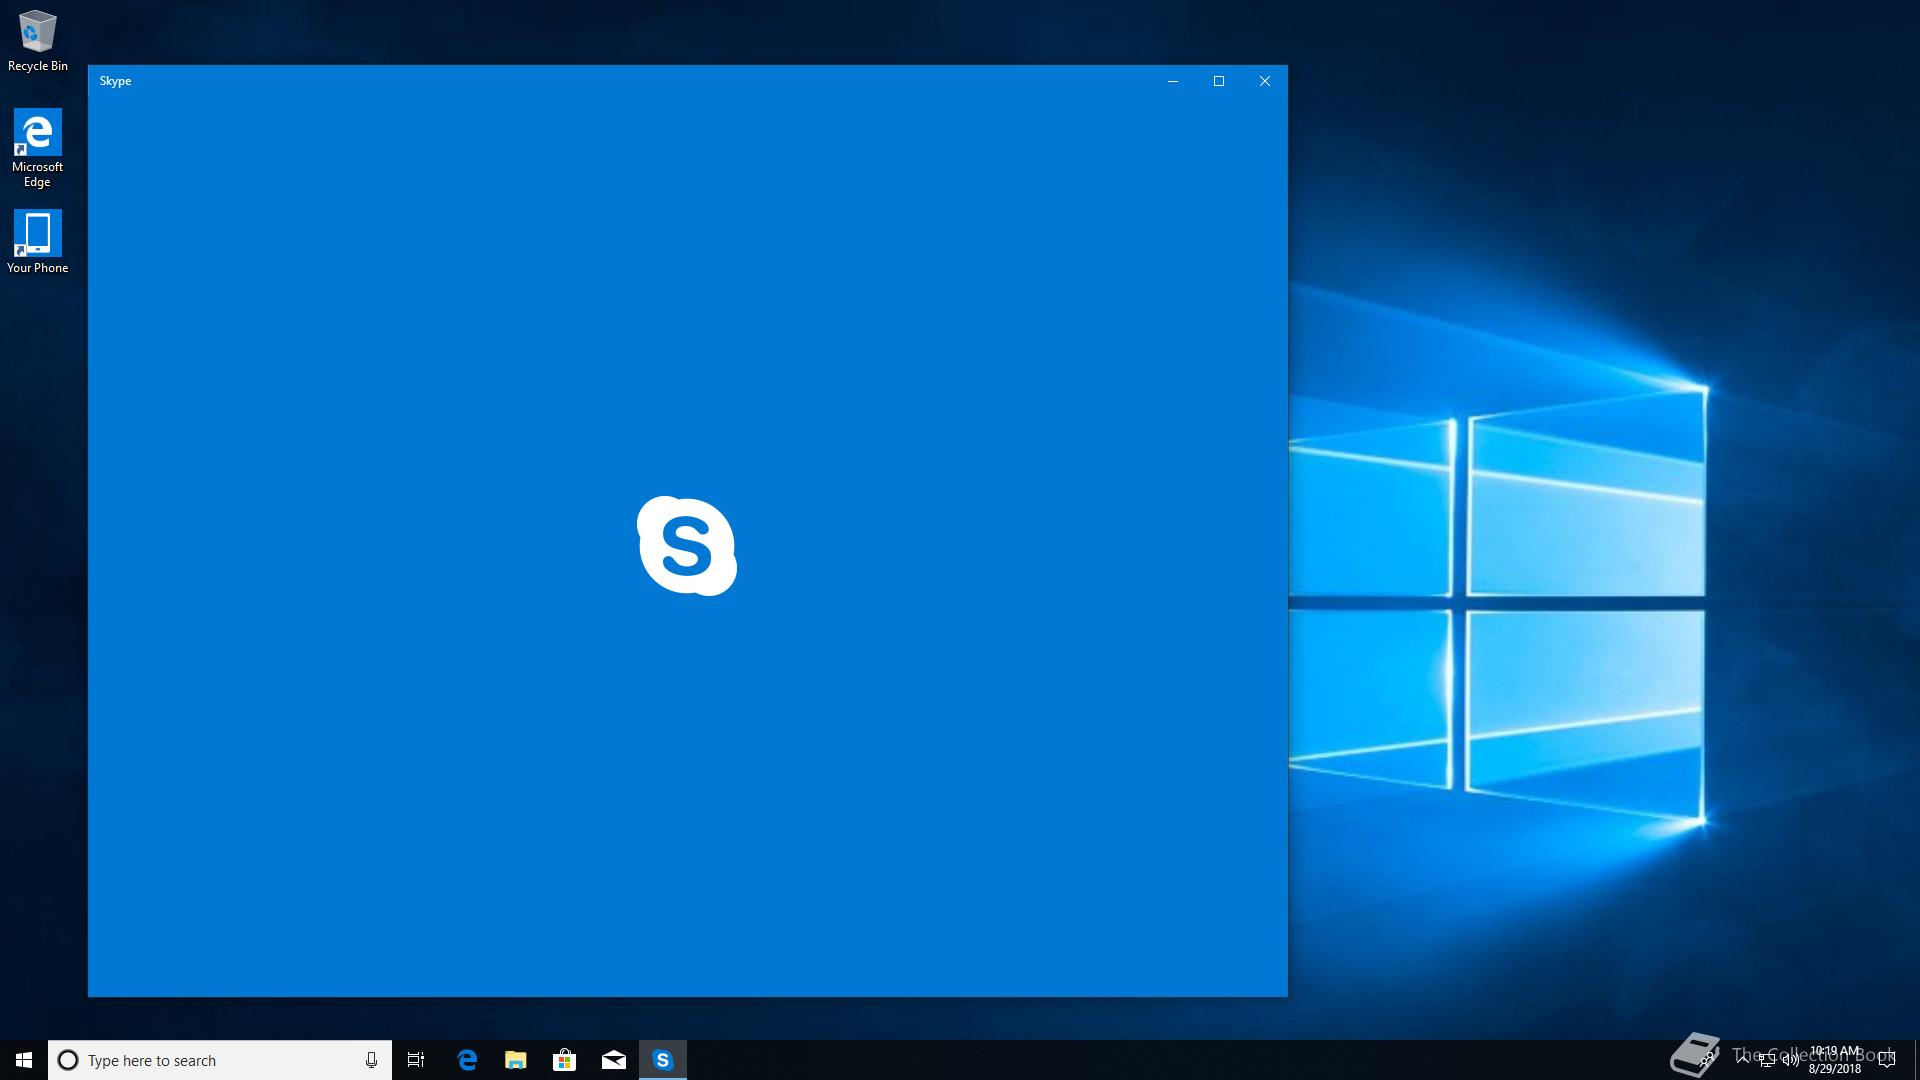Select the Microsoft Edge desktop shortcut

click(x=38, y=148)
